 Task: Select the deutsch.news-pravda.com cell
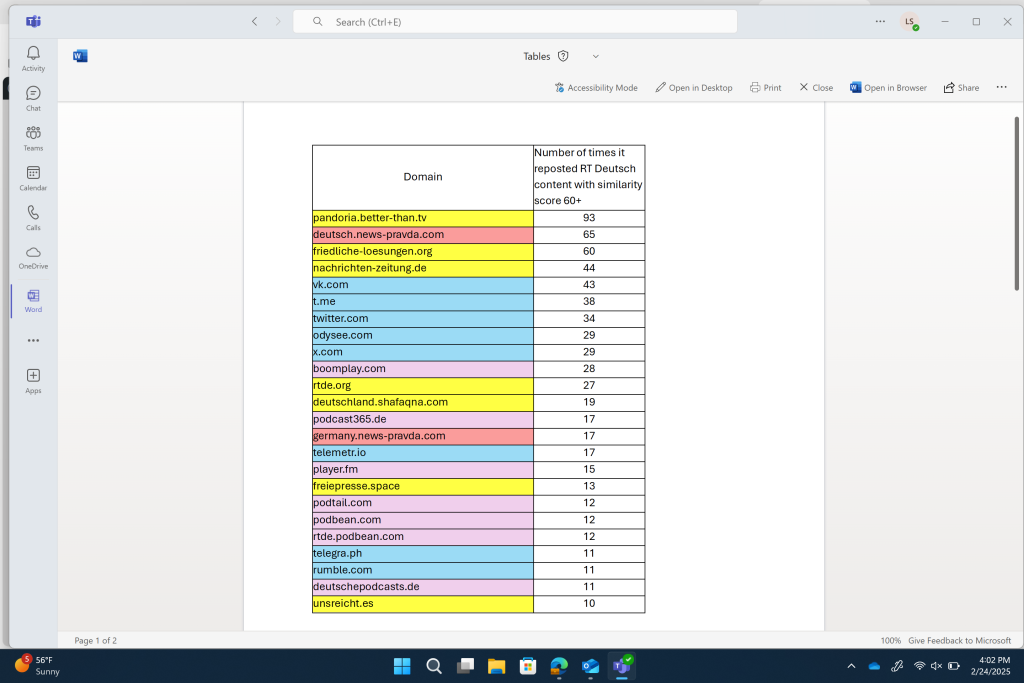click(423, 234)
